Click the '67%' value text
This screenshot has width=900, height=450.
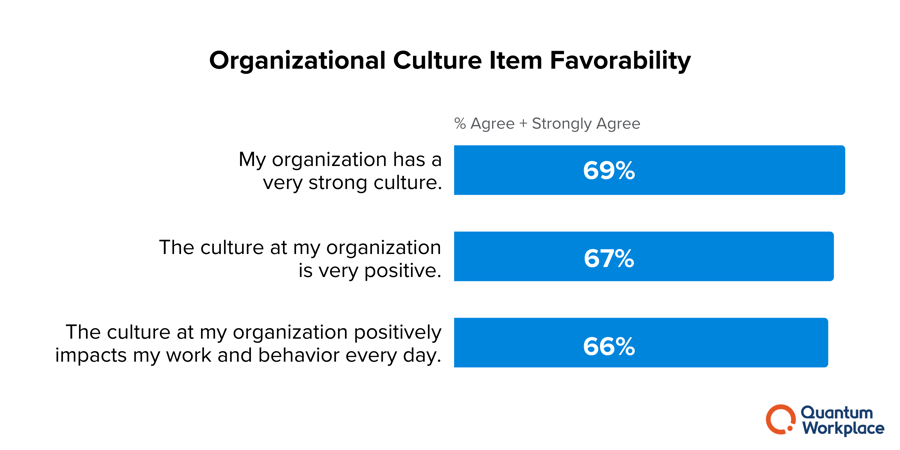pos(609,258)
